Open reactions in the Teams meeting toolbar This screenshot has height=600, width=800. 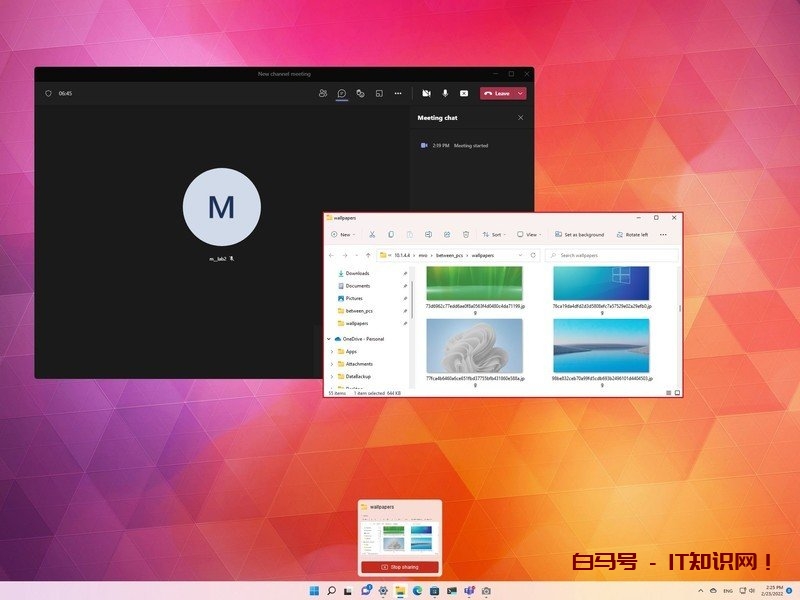[x=360, y=93]
